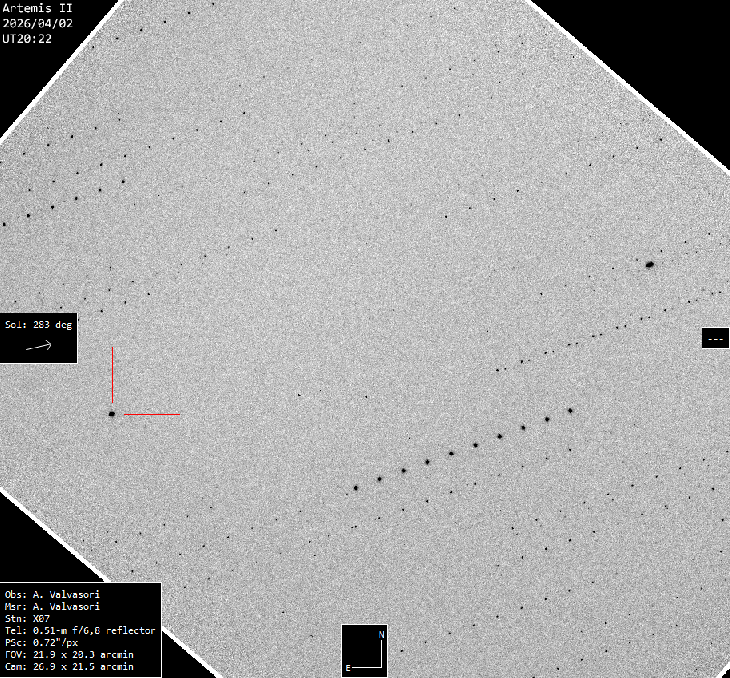This screenshot has width=730, height=678.
Task: Click the date '2026/04/02' label
Action: click(37, 23)
